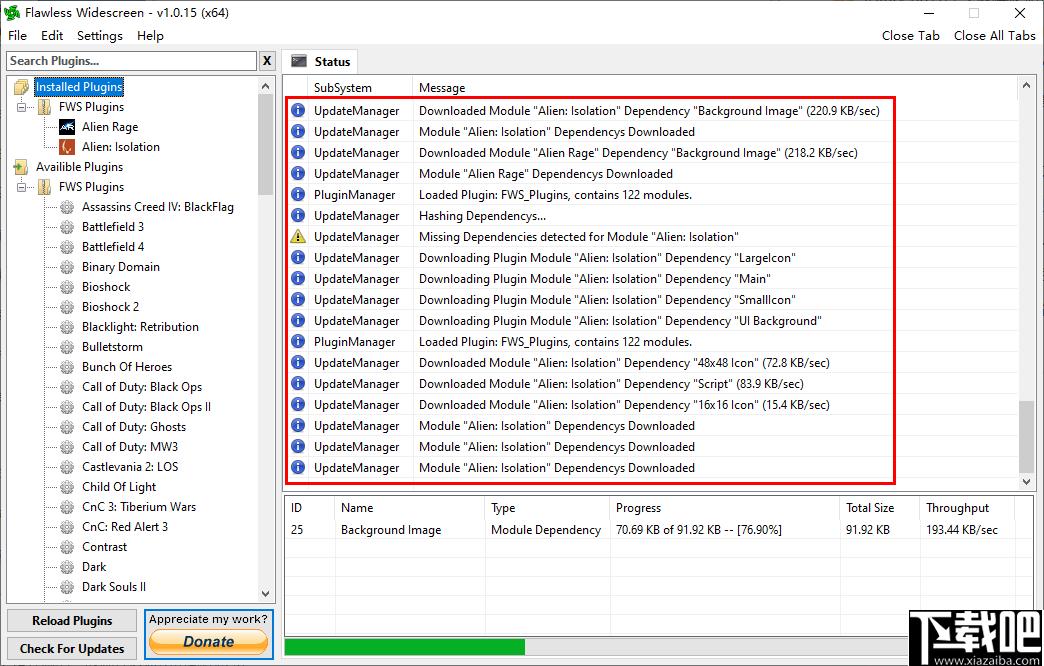Image resolution: width=1044 pixels, height=666 pixels.
Task: Collapse the installed FWS Plugins tree node
Action: tap(22, 107)
